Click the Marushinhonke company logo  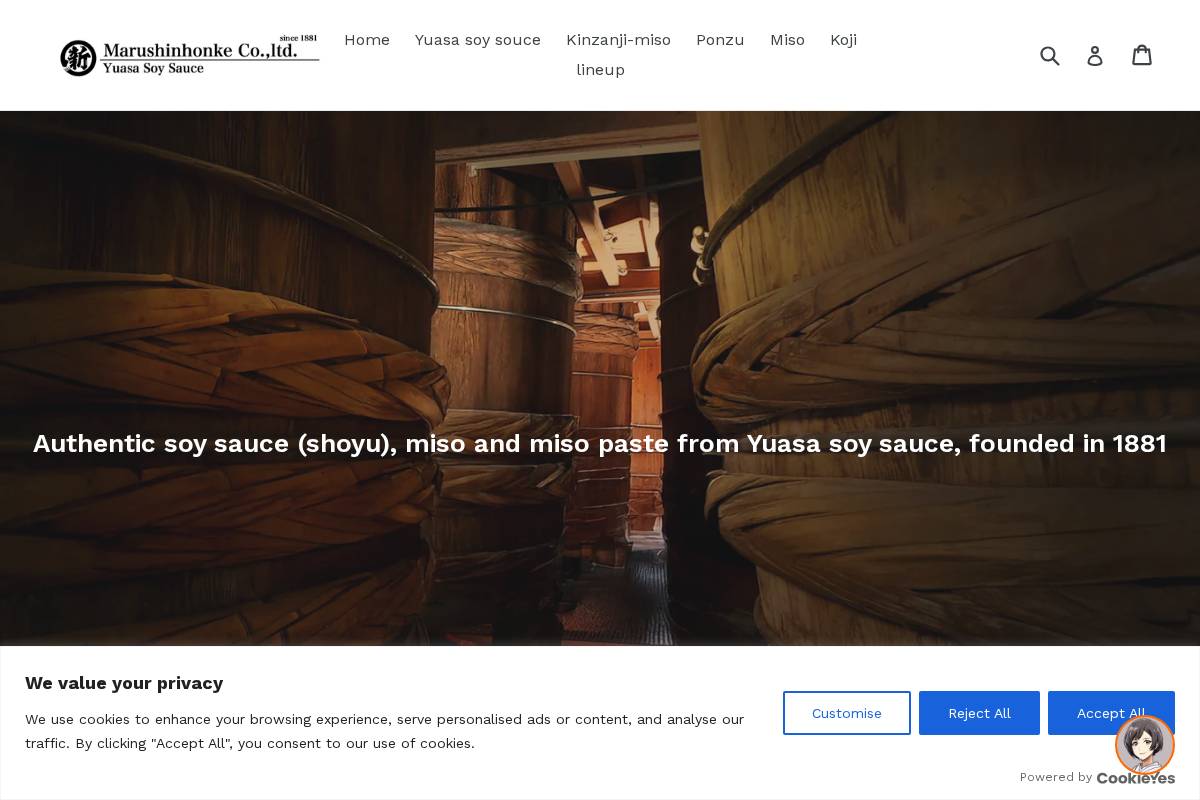tap(190, 55)
